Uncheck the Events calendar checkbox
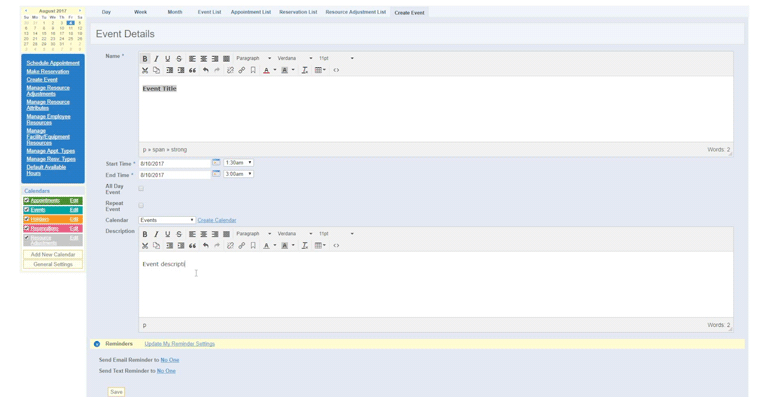 tap(27, 210)
